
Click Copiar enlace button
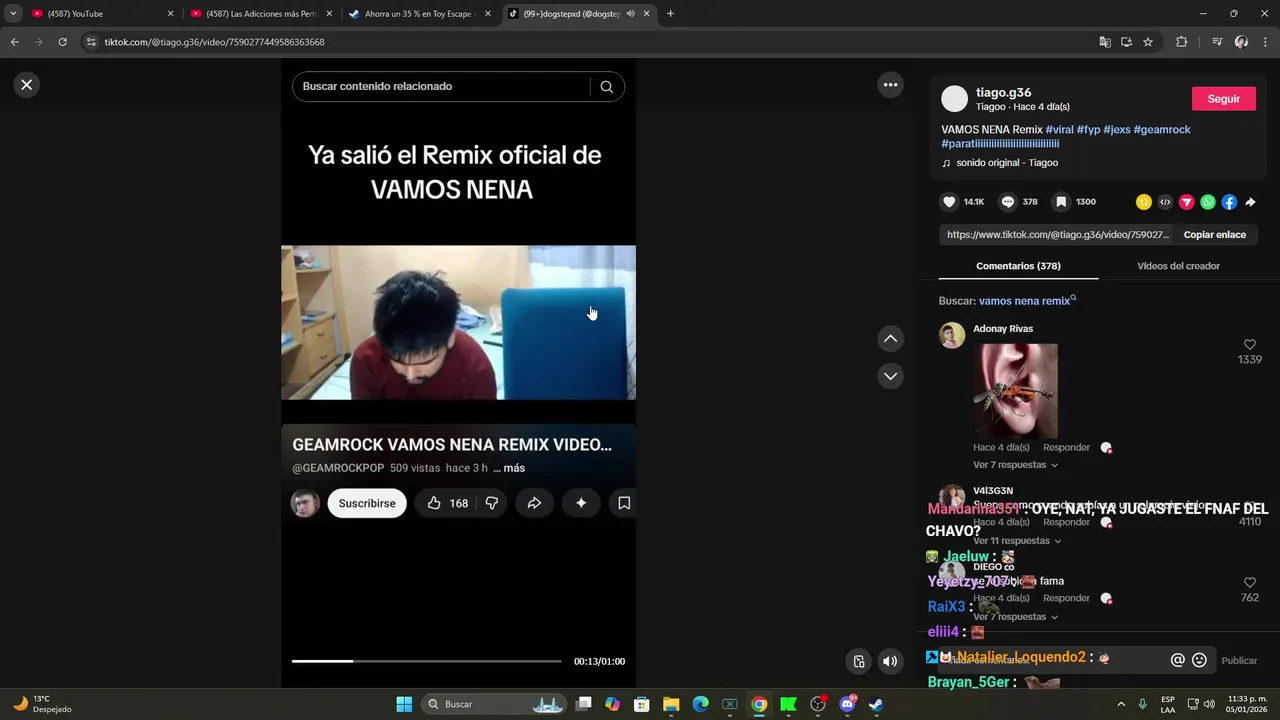pyautogui.click(x=1215, y=235)
